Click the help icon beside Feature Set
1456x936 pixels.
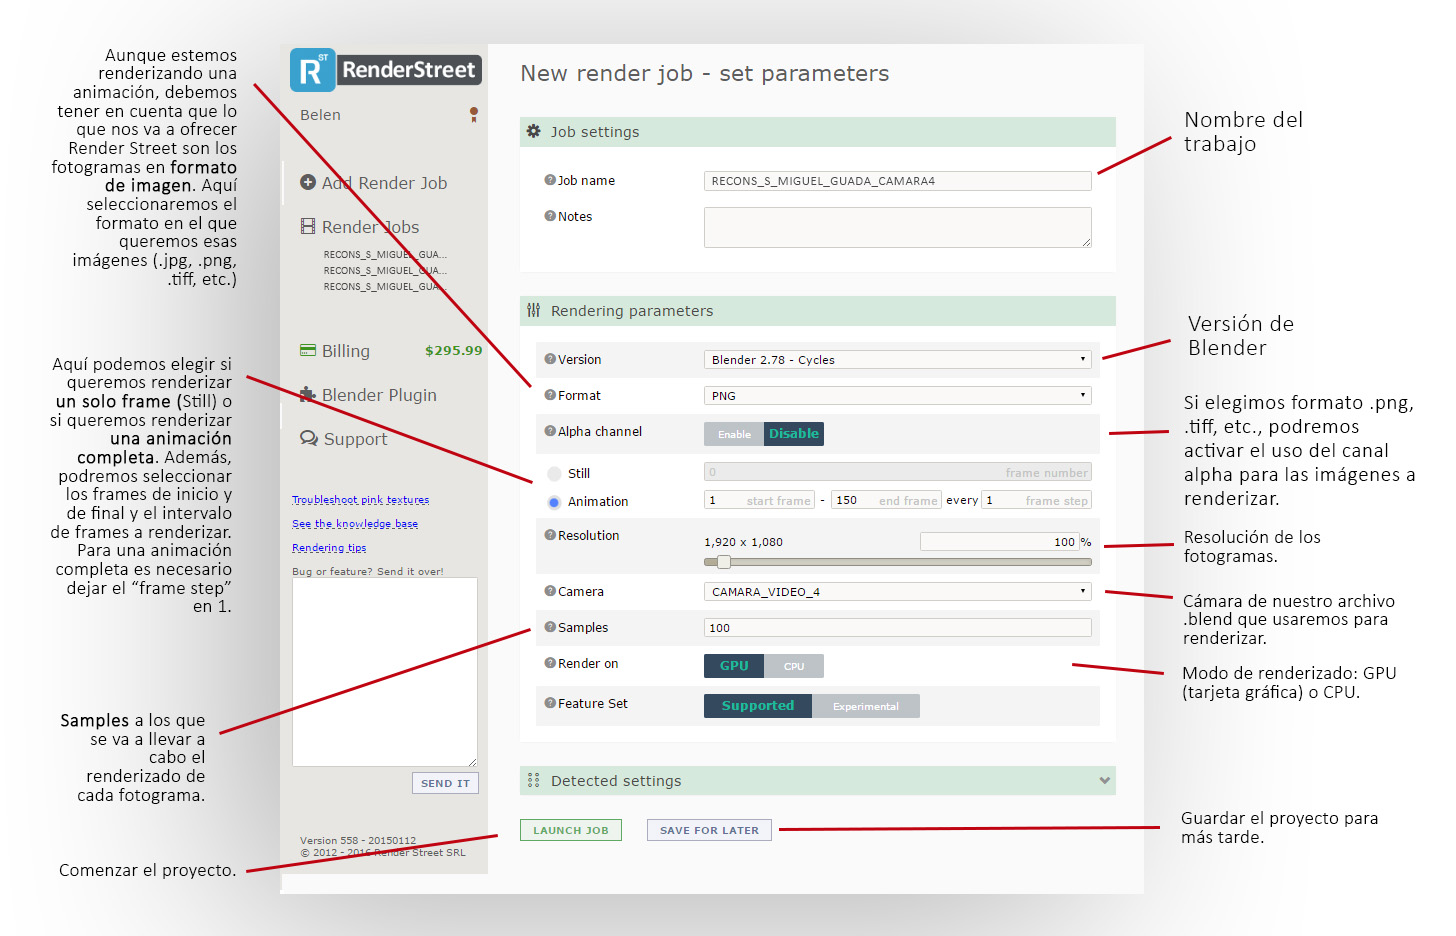tap(550, 703)
